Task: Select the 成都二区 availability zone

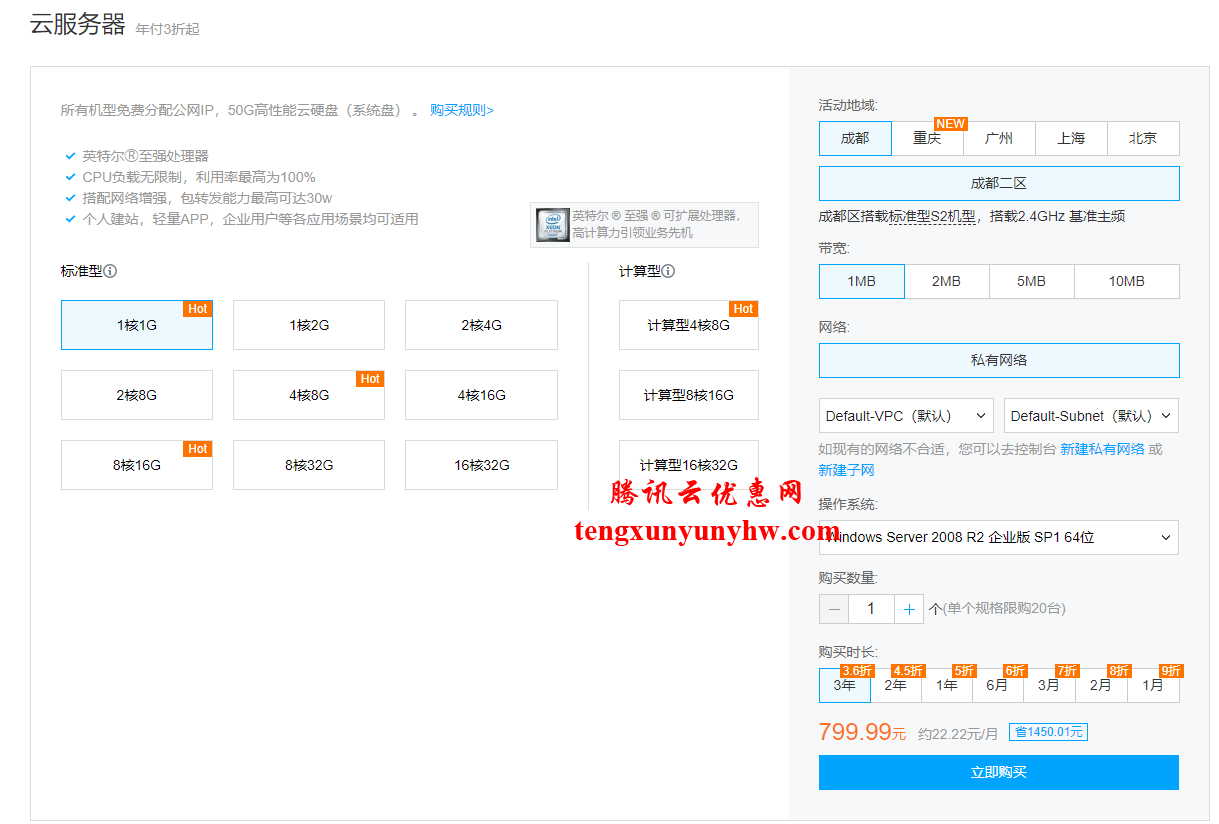Action: click(x=999, y=184)
